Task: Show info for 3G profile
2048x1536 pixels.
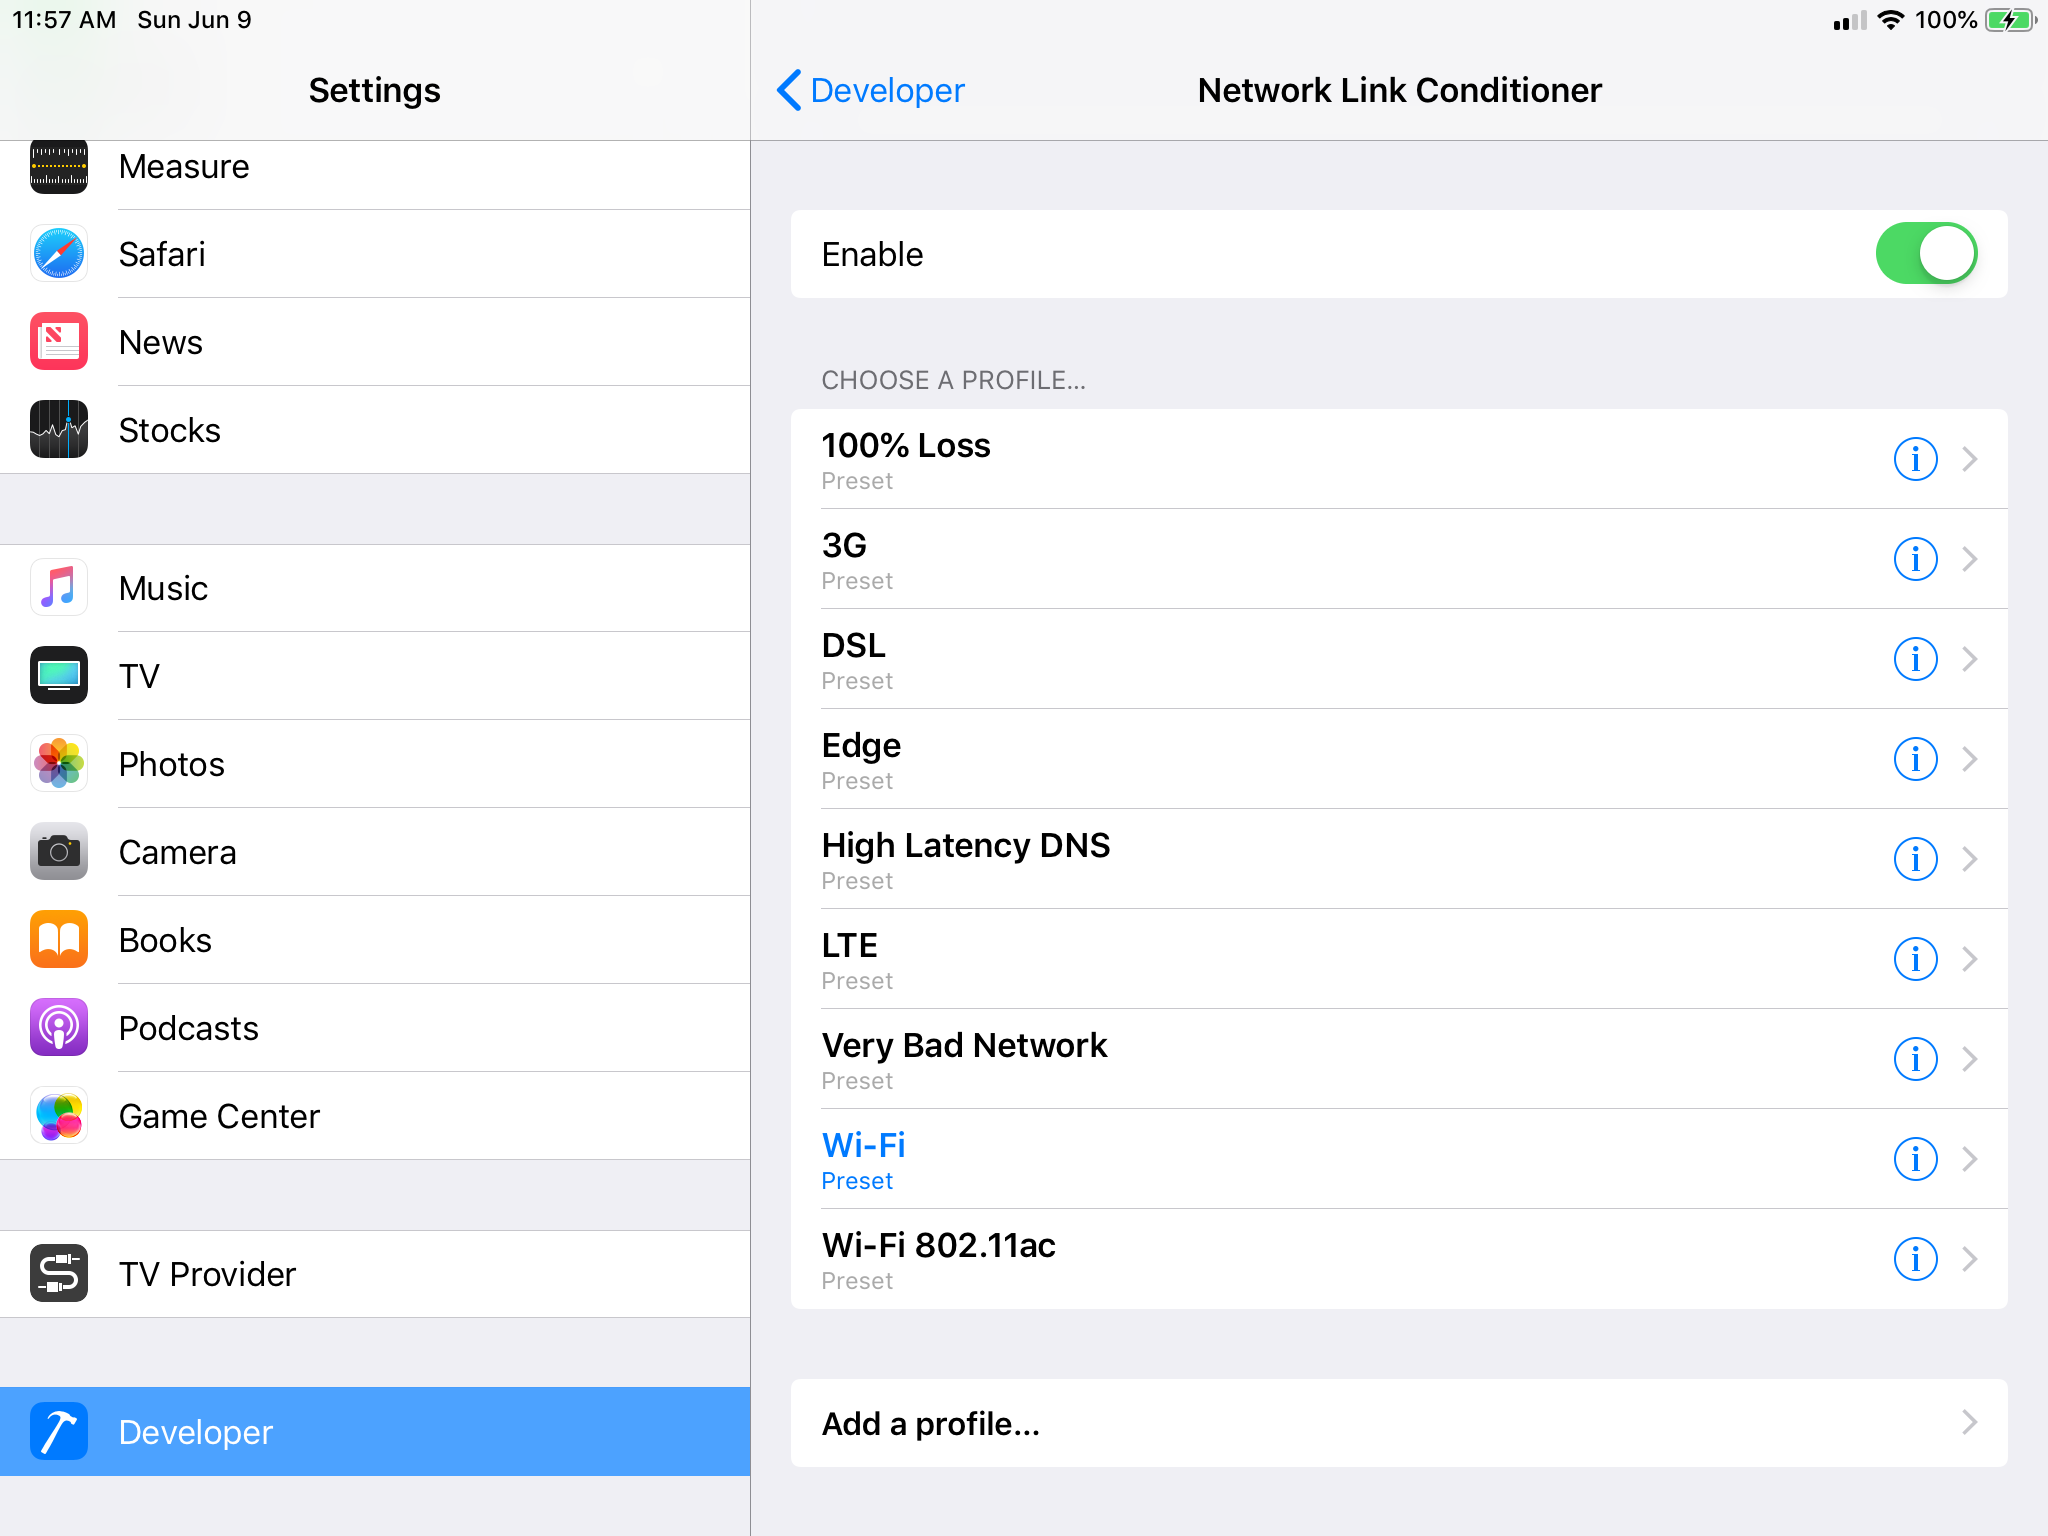Action: [x=1915, y=559]
